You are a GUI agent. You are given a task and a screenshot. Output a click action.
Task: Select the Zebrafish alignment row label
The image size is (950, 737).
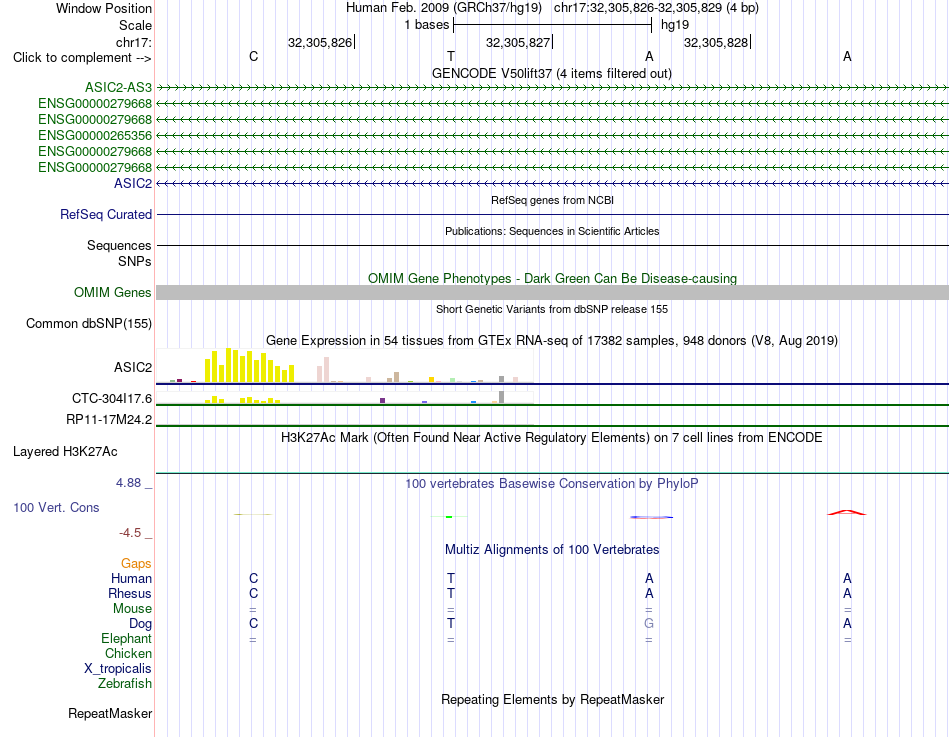[125, 684]
